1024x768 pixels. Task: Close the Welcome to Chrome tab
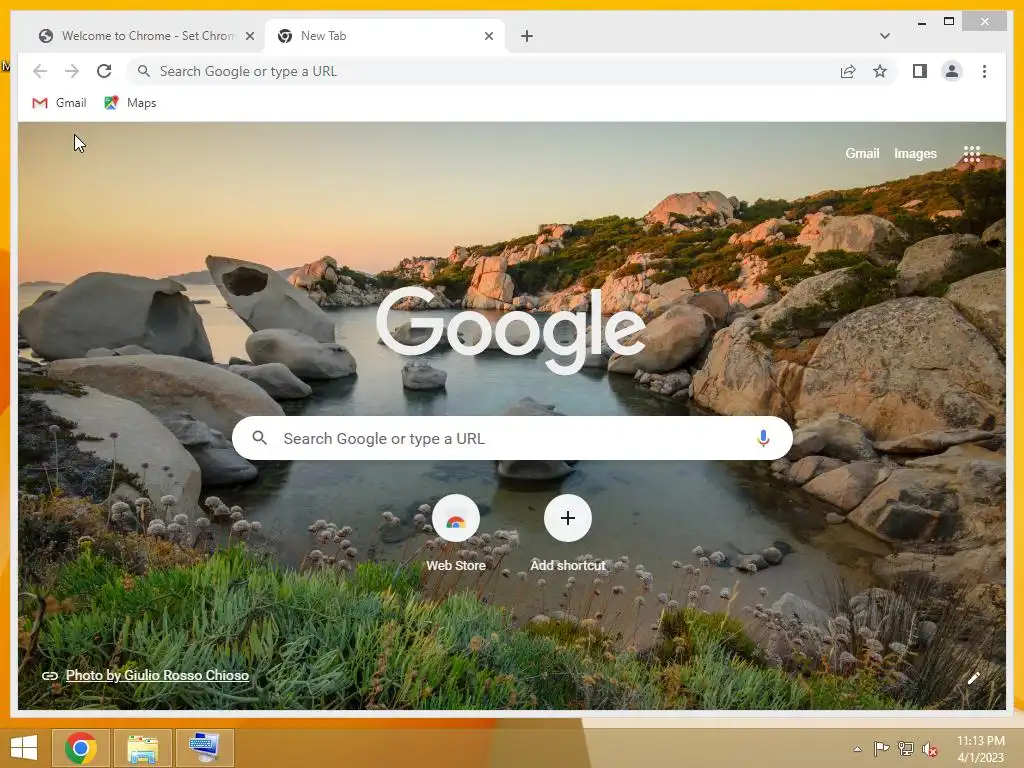click(249, 36)
